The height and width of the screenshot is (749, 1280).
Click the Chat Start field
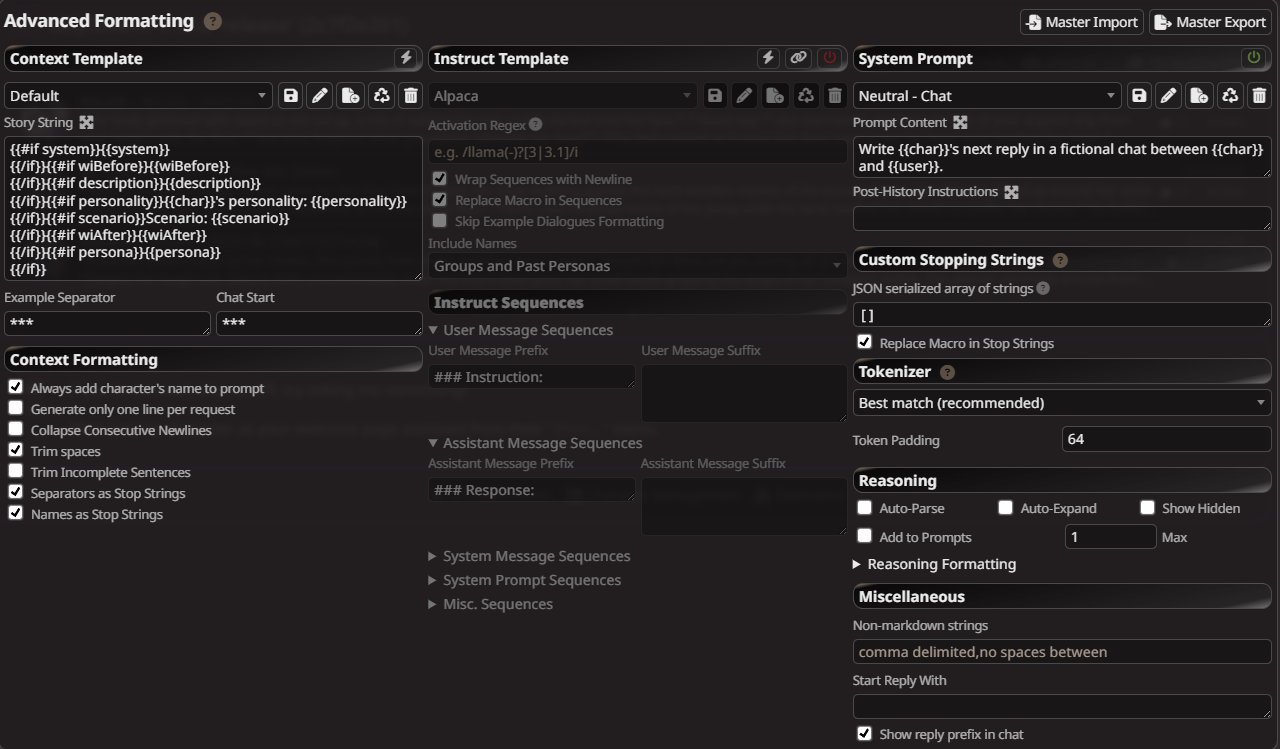(x=319, y=324)
